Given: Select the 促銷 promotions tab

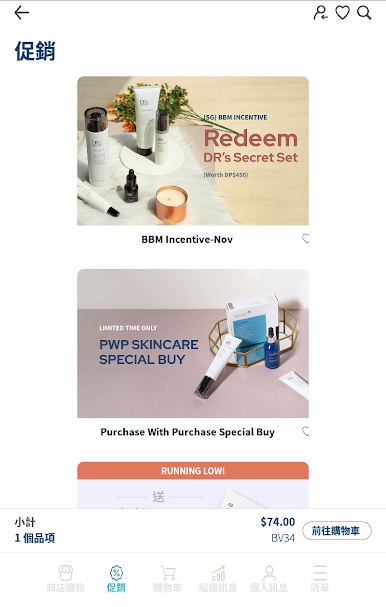Looking at the screenshot, I should click(x=116, y=579).
